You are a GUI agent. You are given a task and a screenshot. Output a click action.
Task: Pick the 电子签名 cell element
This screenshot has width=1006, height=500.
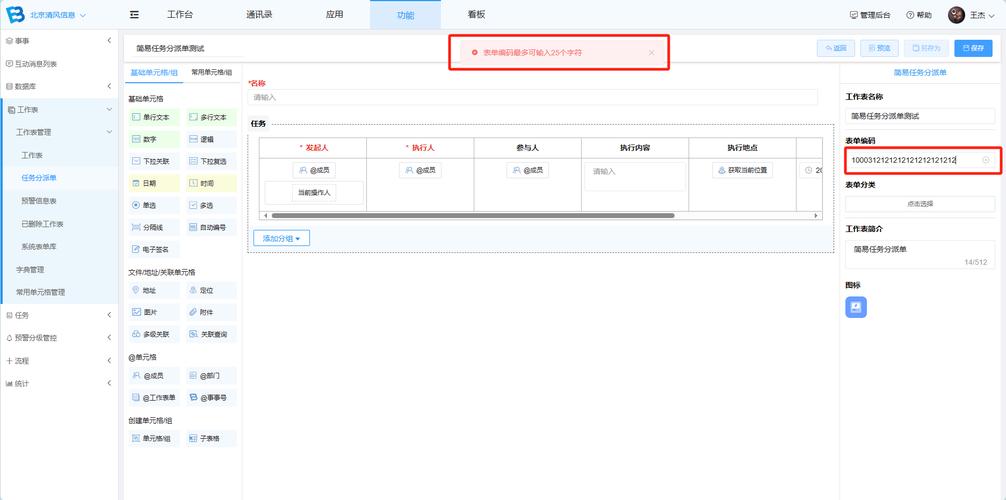click(x=153, y=249)
